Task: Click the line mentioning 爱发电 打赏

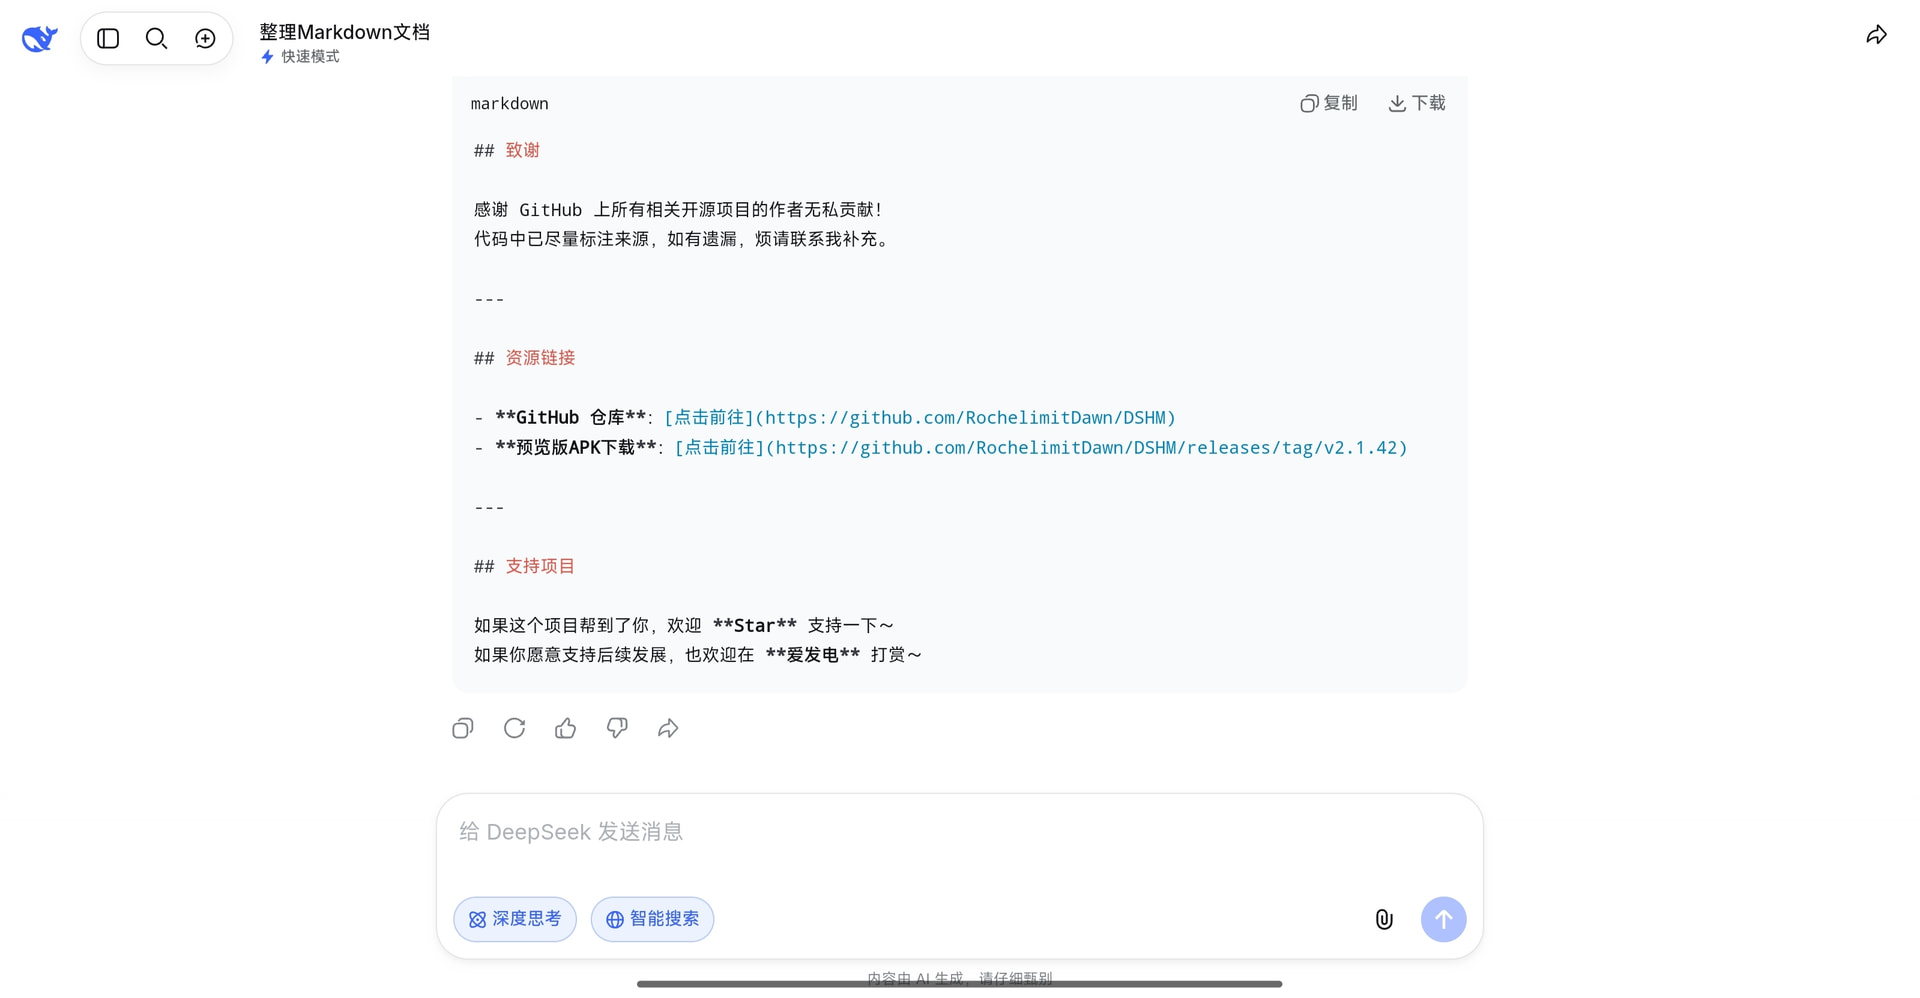Action: [698, 655]
